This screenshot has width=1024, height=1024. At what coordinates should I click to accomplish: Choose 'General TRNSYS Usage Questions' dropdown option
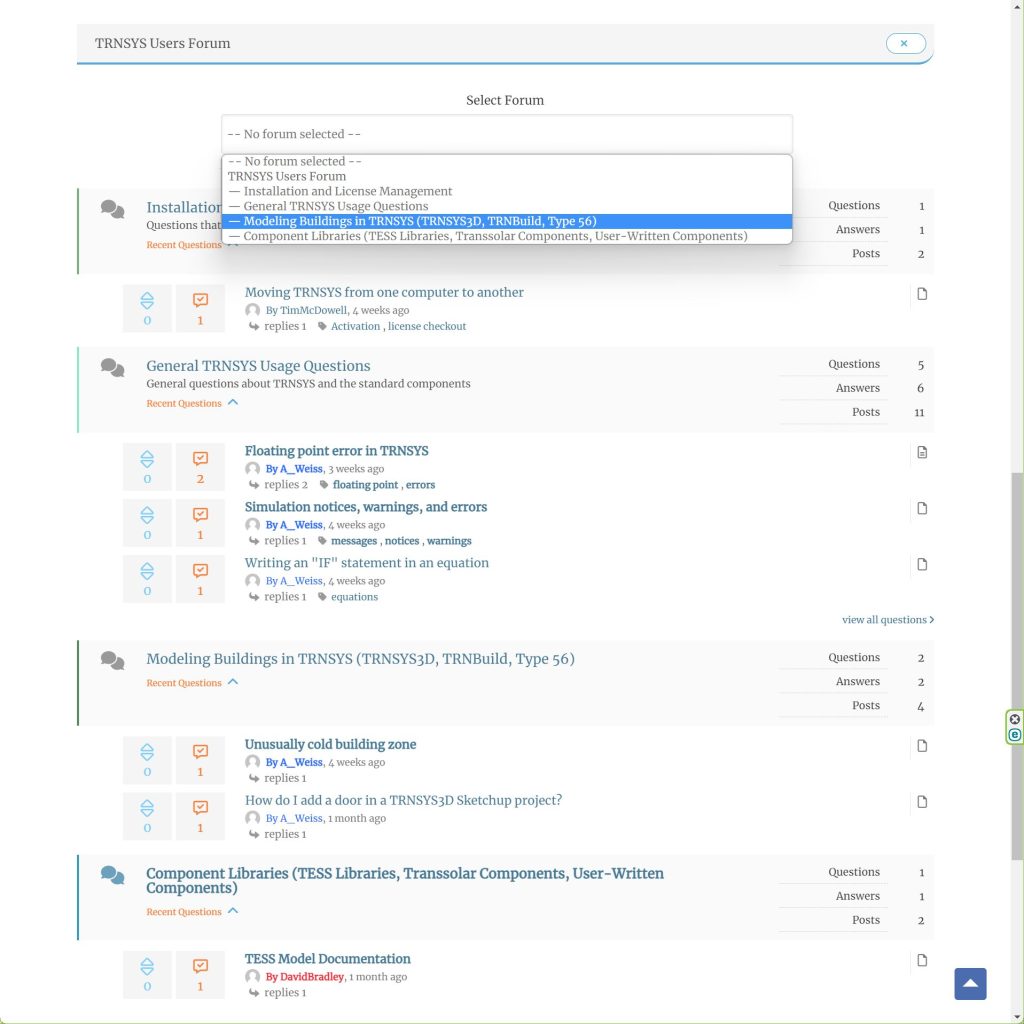tap(507, 206)
